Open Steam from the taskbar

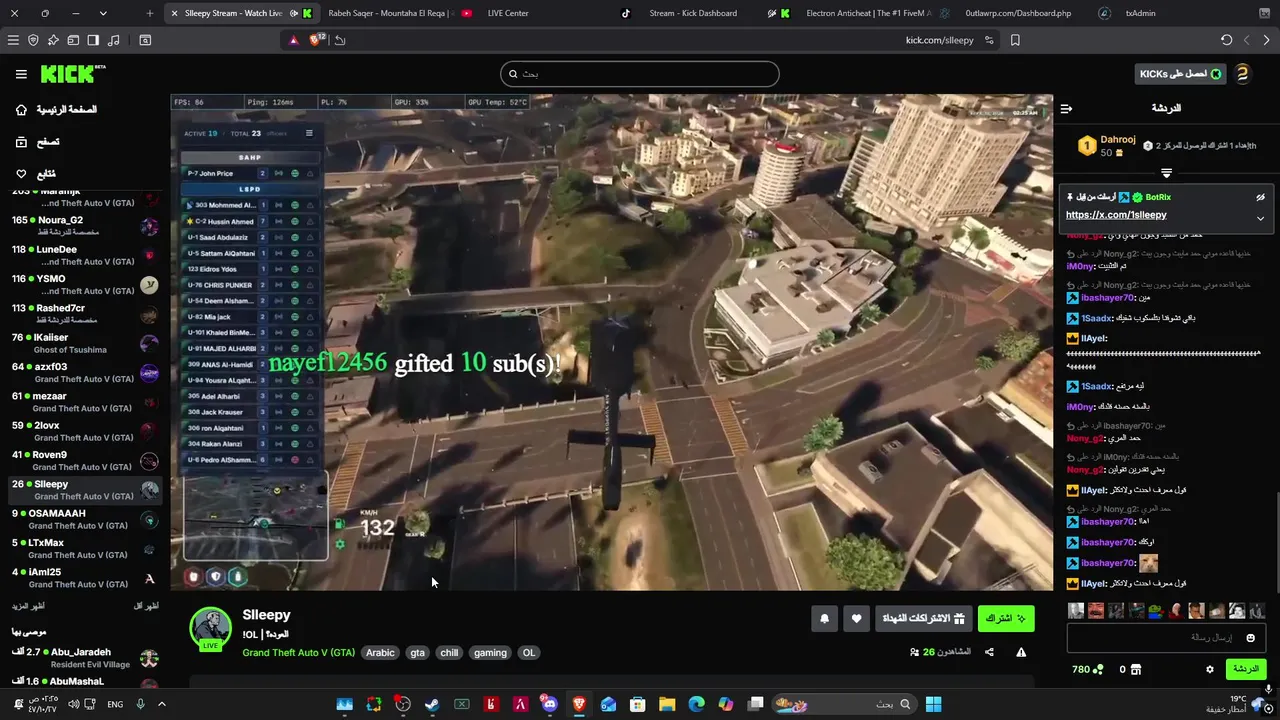coord(432,704)
